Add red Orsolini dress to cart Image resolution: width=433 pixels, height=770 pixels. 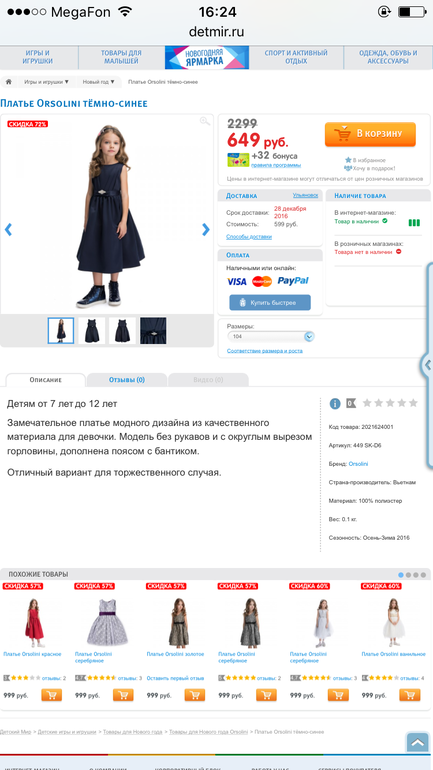(52, 695)
